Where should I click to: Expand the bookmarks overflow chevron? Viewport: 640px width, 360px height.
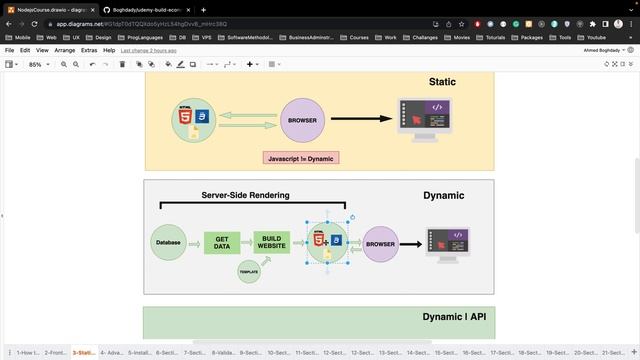[x=631, y=38]
